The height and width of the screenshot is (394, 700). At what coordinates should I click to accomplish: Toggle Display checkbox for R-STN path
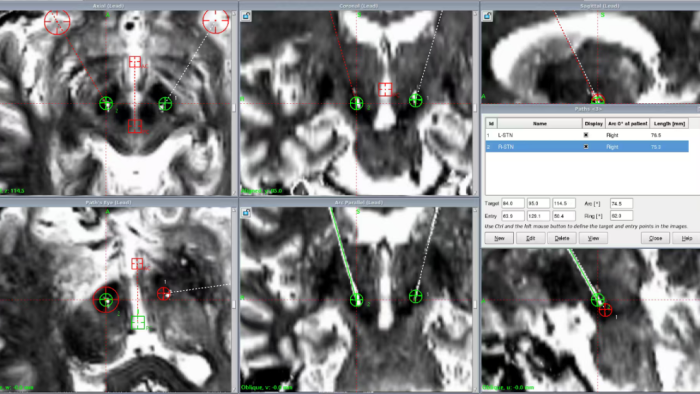(x=586, y=146)
